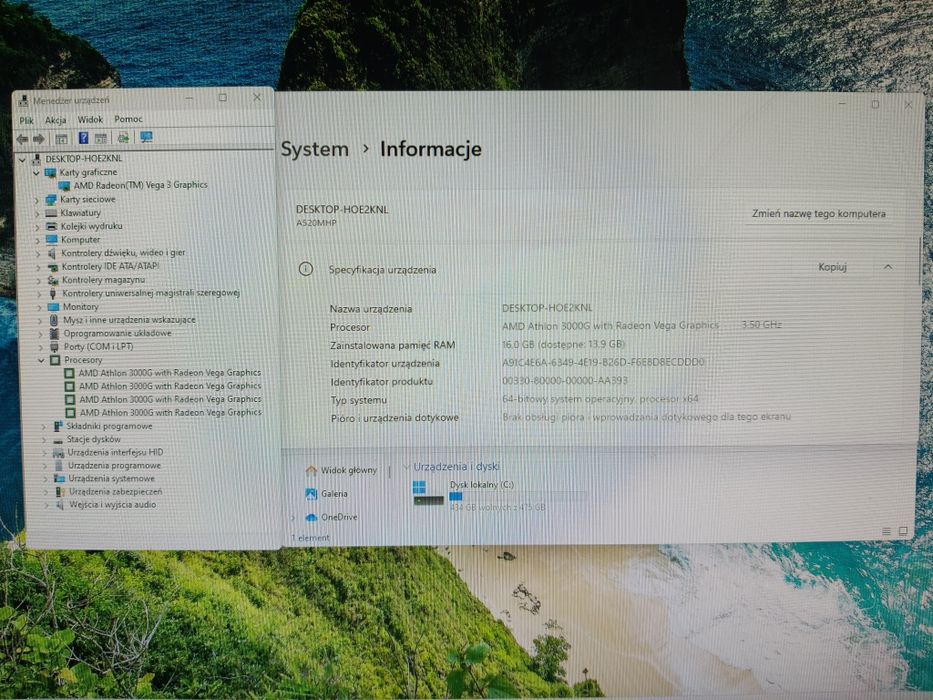The width and height of the screenshot is (933, 700).
Task: Collapse the Procesory category
Action: pyautogui.click(x=41, y=361)
